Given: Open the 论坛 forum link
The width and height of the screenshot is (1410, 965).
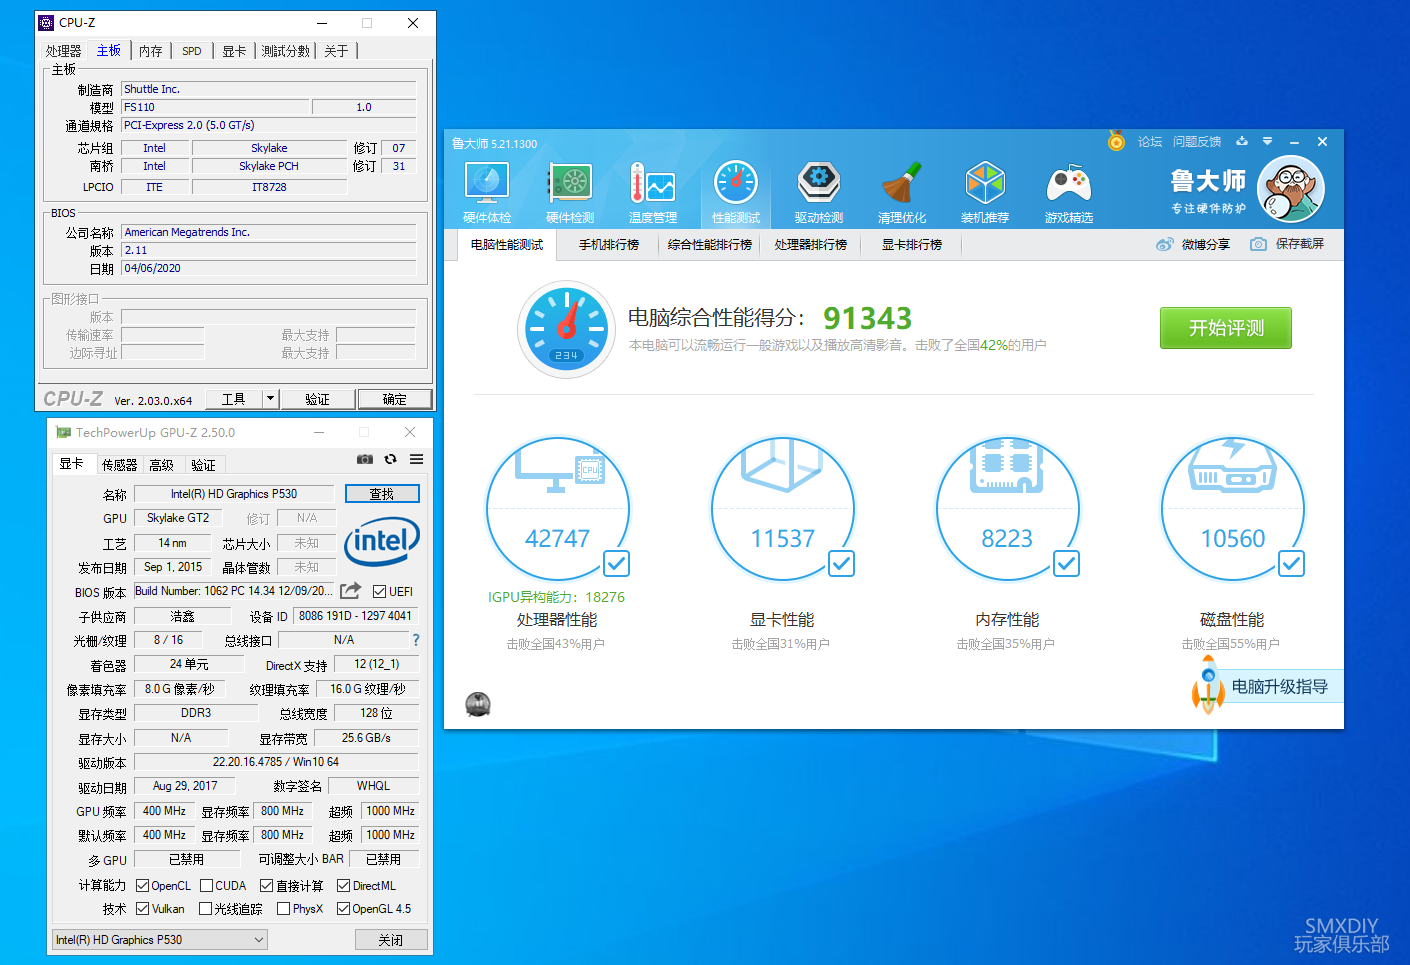Looking at the screenshot, I should pyautogui.click(x=1150, y=142).
